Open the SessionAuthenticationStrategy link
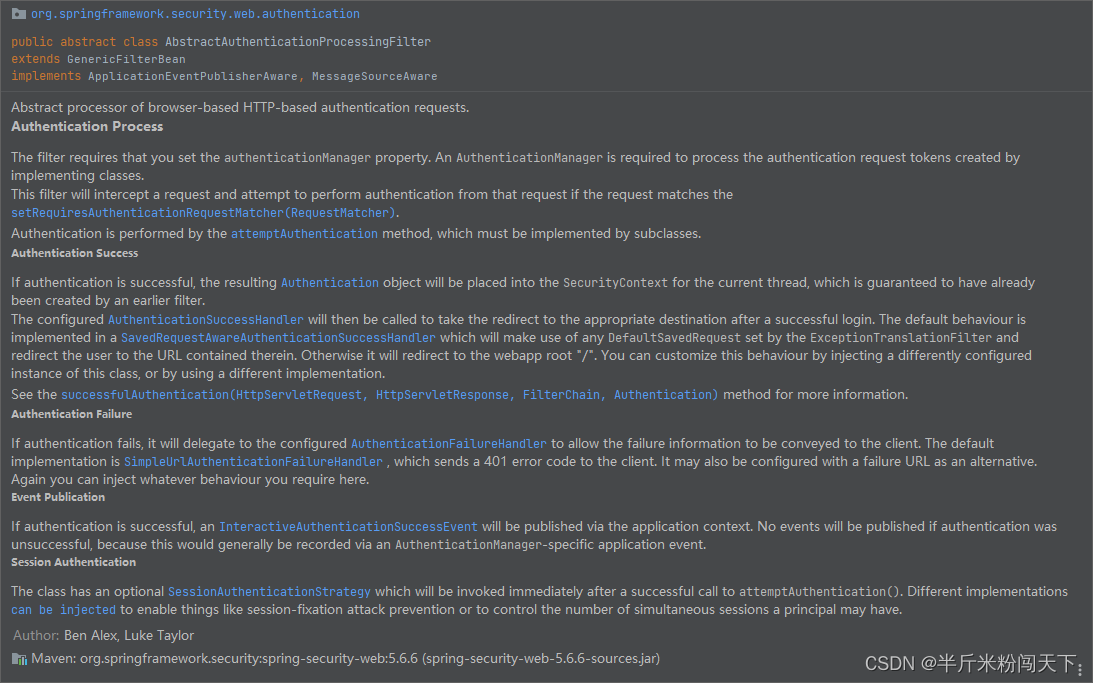The image size is (1093, 683). pyautogui.click(x=269, y=591)
